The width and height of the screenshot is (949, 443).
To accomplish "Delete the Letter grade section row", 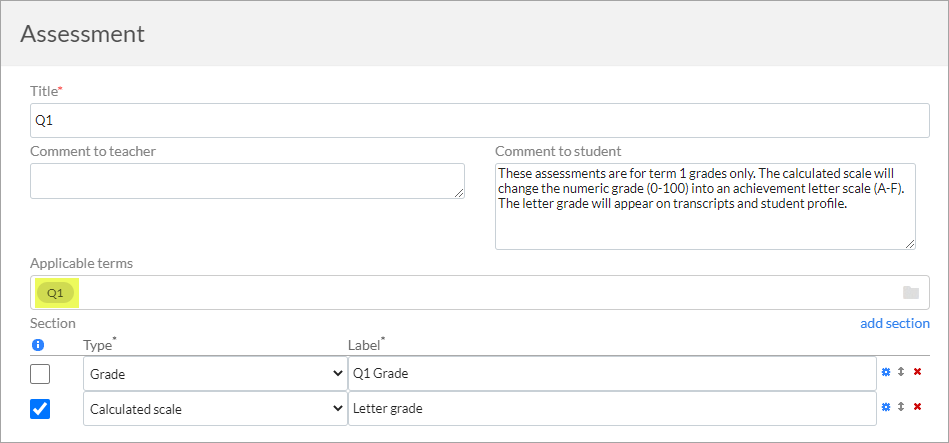I will click(917, 407).
